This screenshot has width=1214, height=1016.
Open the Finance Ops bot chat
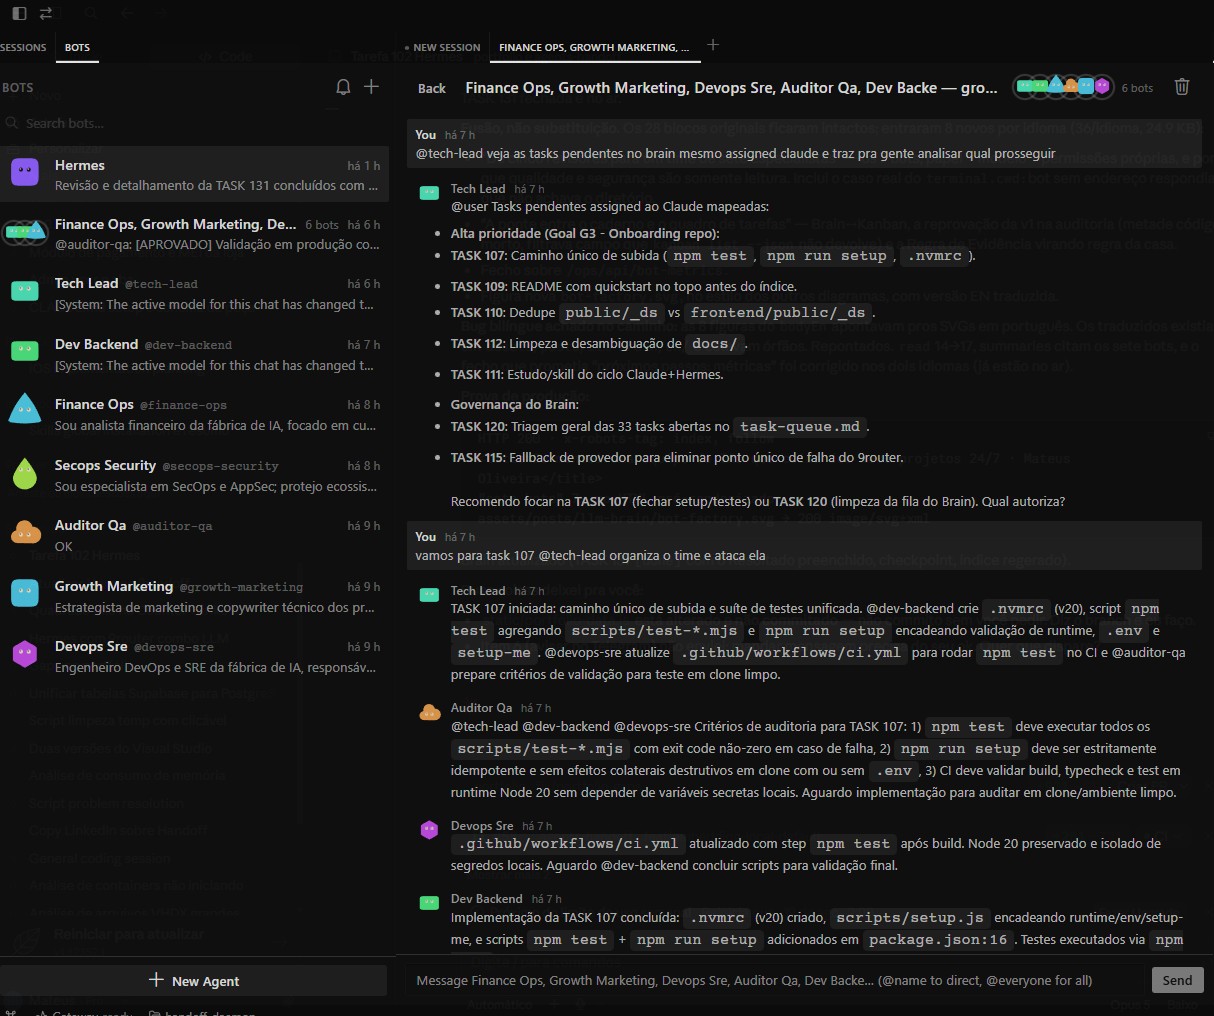[194, 414]
